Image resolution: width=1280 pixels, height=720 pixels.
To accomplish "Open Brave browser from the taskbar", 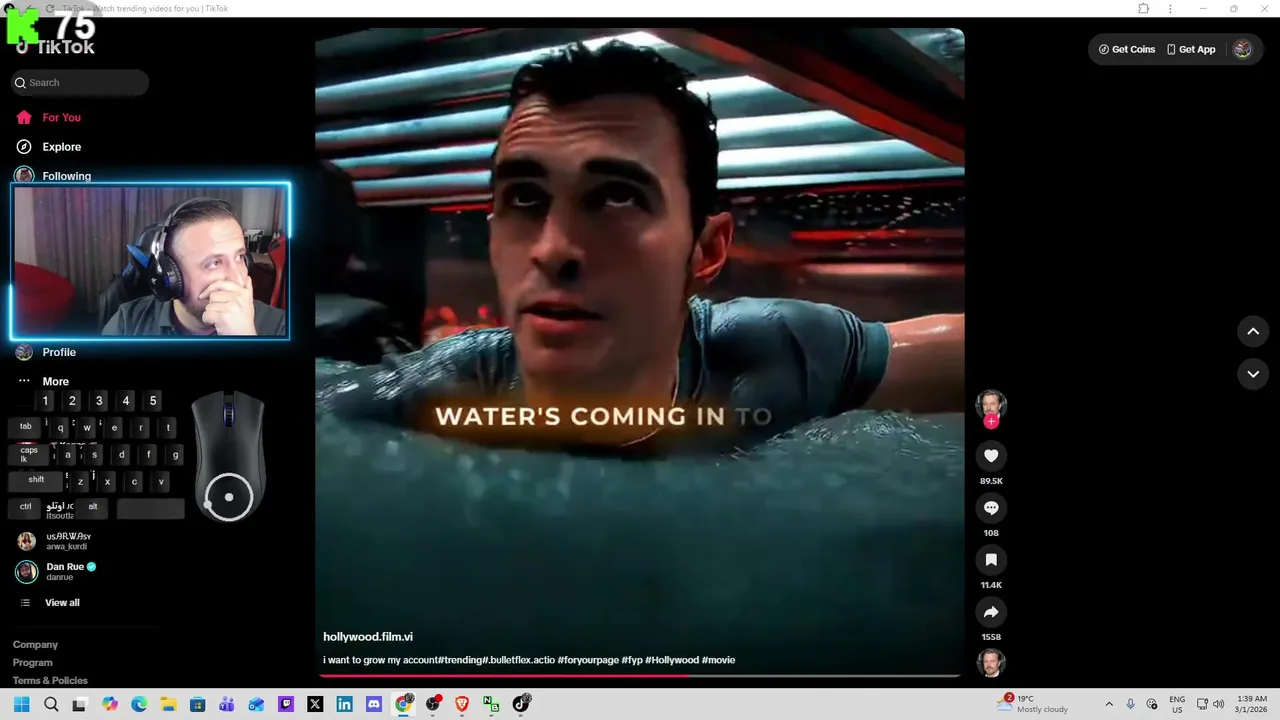I will (x=462, y=704).
